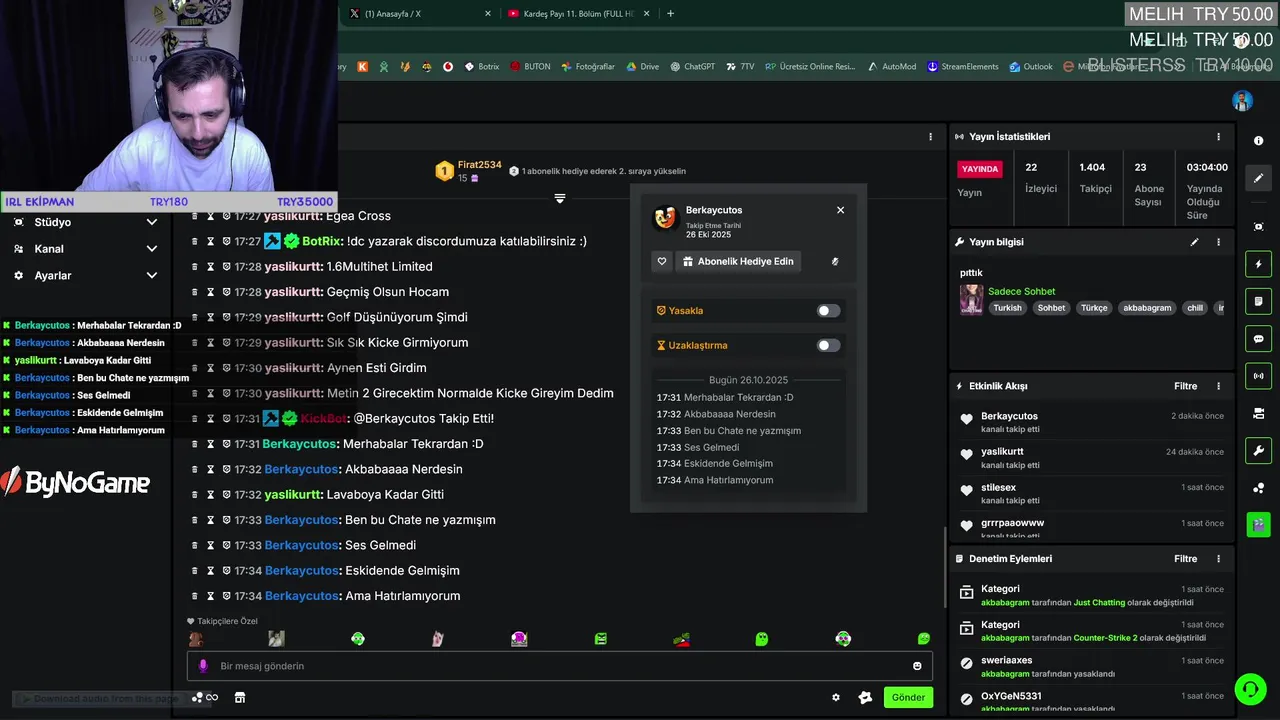Toggle the Yasakla (ban) switch
The image size is (1280, 720).
[828, 311]
